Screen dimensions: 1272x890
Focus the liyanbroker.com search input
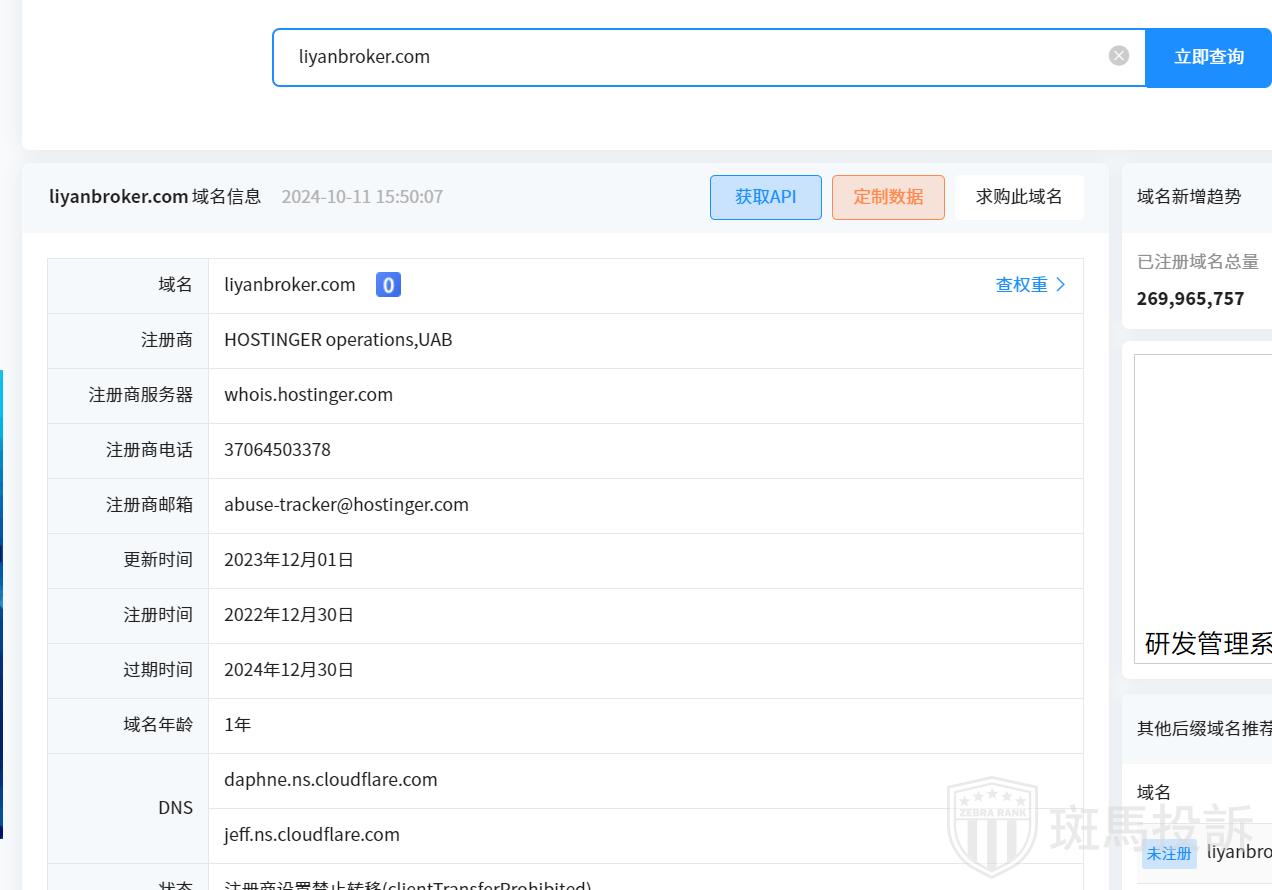click(690, 57)
